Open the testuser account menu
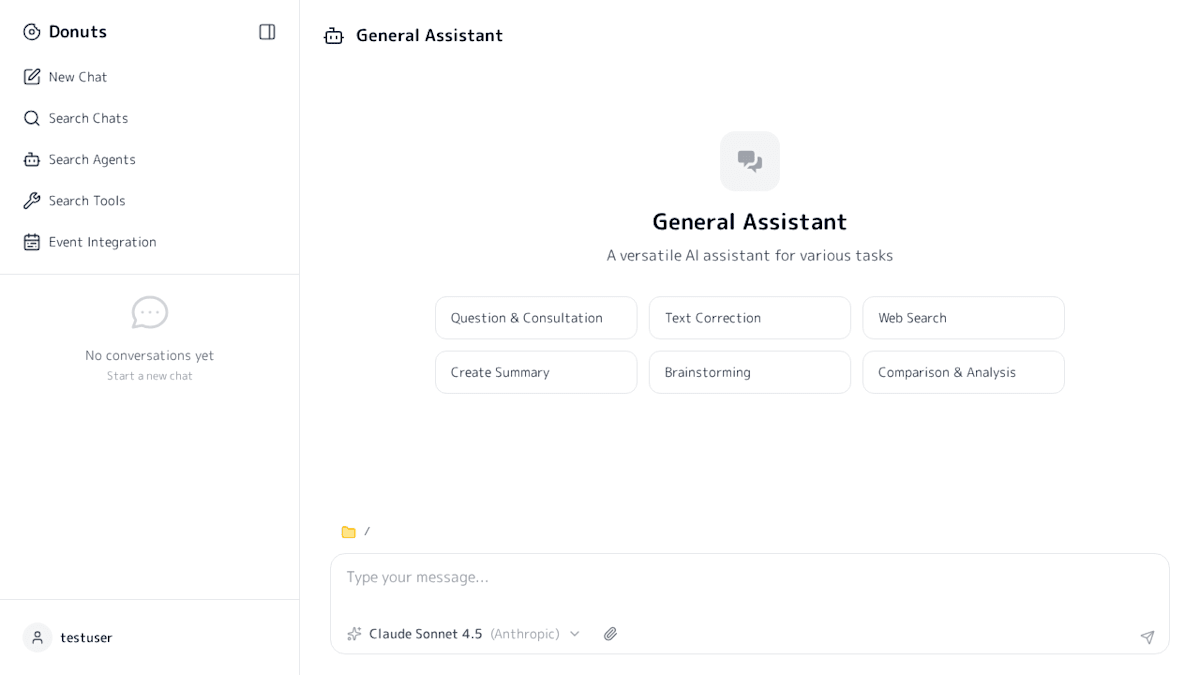Image resolution: width=1200 pixels, height=675 pixels. (x=150, y=638)
